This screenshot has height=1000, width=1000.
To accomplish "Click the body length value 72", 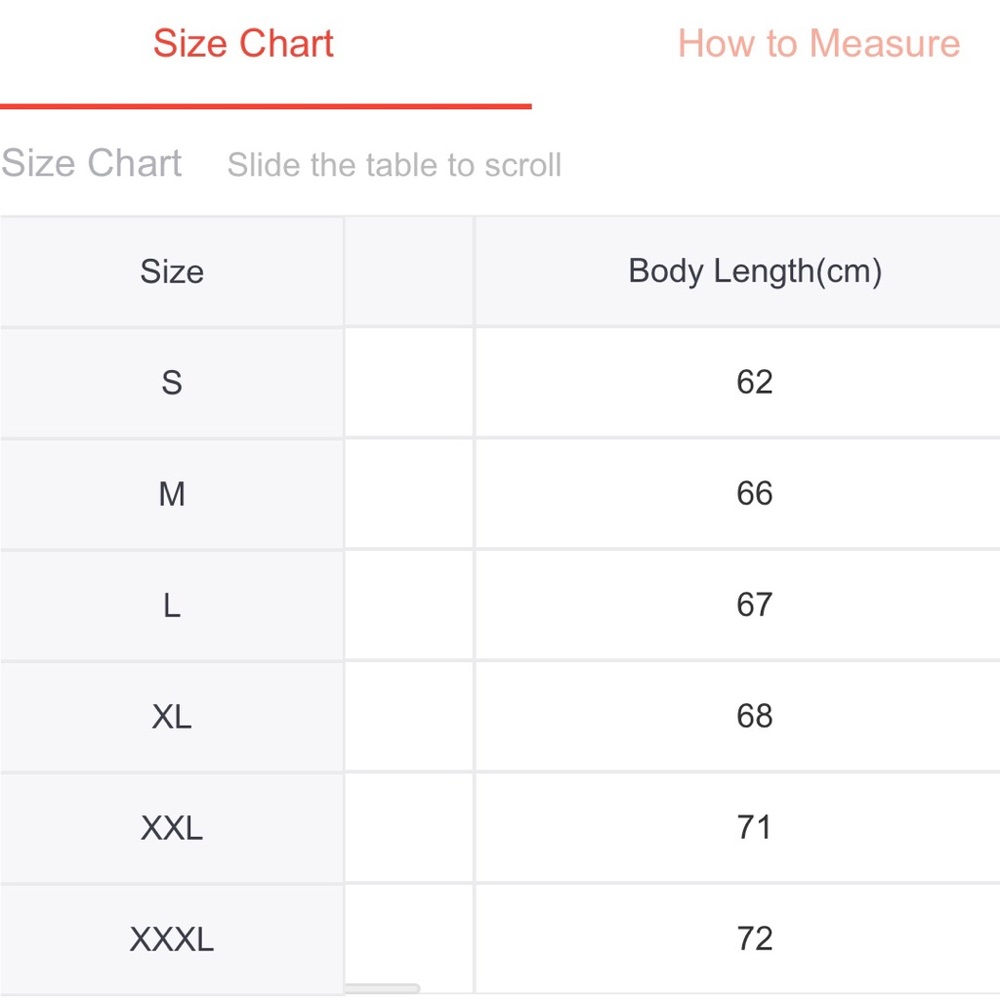I will 754,938.
